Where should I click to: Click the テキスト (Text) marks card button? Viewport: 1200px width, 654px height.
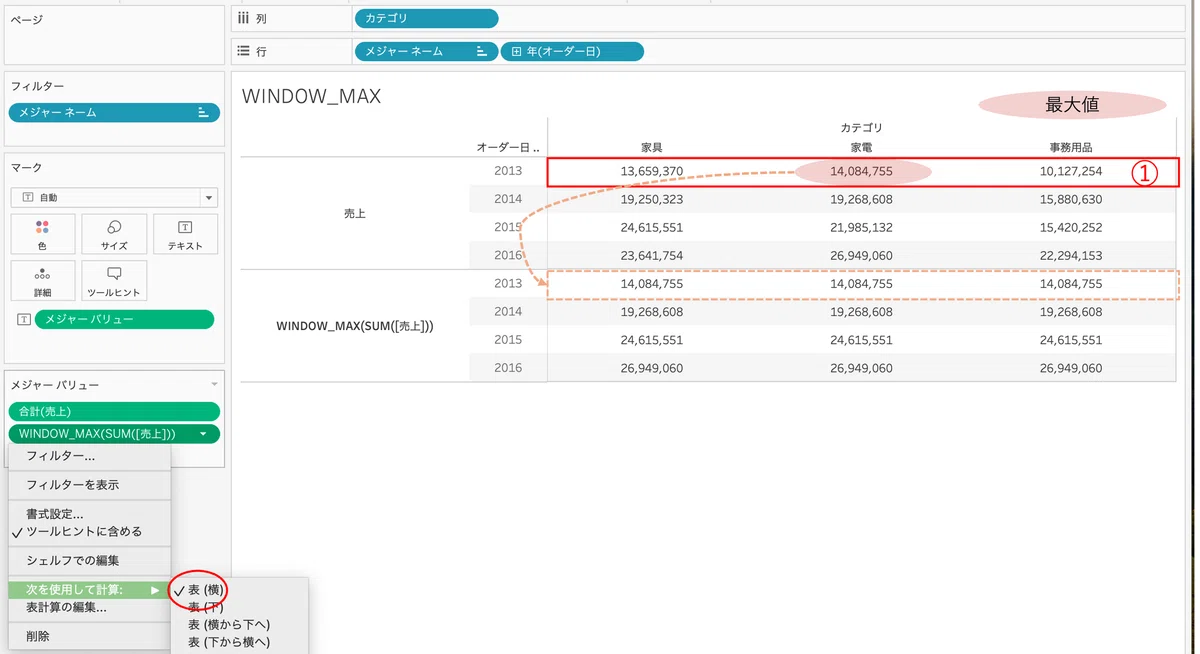185,234
